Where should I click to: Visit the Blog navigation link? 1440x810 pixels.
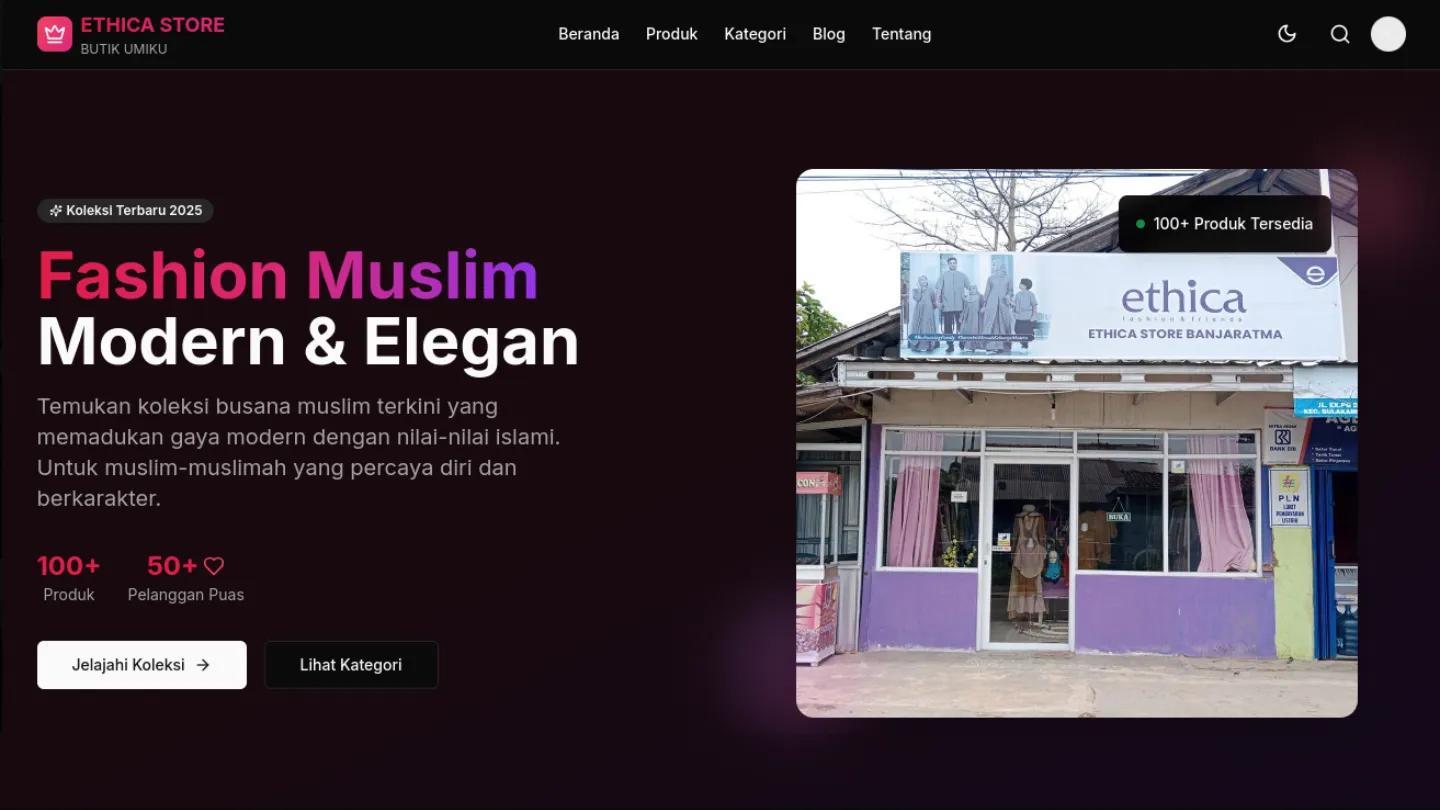click(x=829, y=34)
